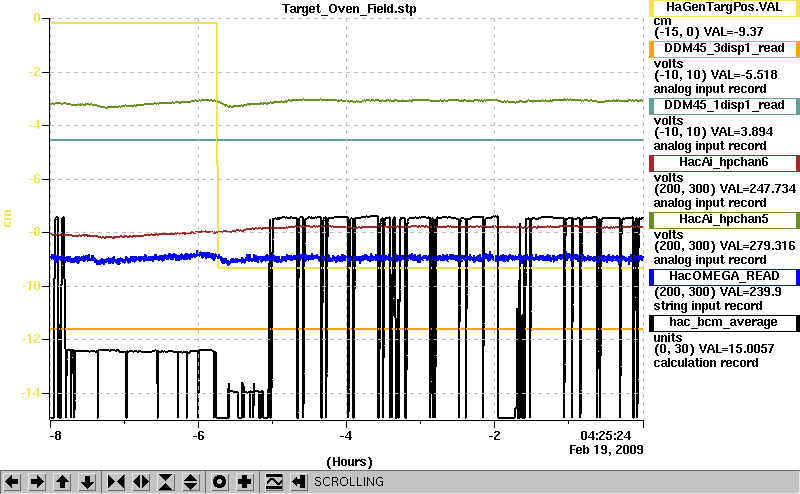The height and width of the screenshot is (494, 800).
Task: Click the VAL=15.0057 reading text
Action: [736, 349]
